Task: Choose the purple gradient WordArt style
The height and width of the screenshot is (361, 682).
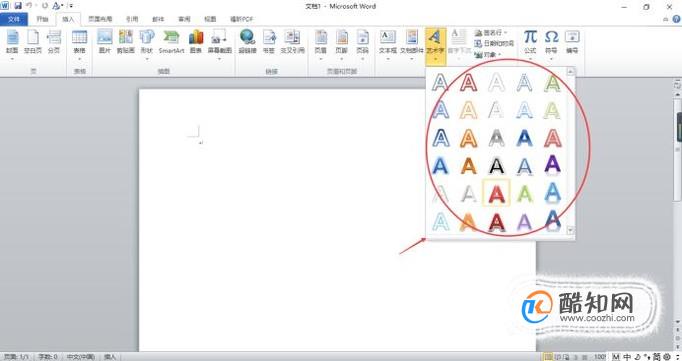Action: [552, 165]
